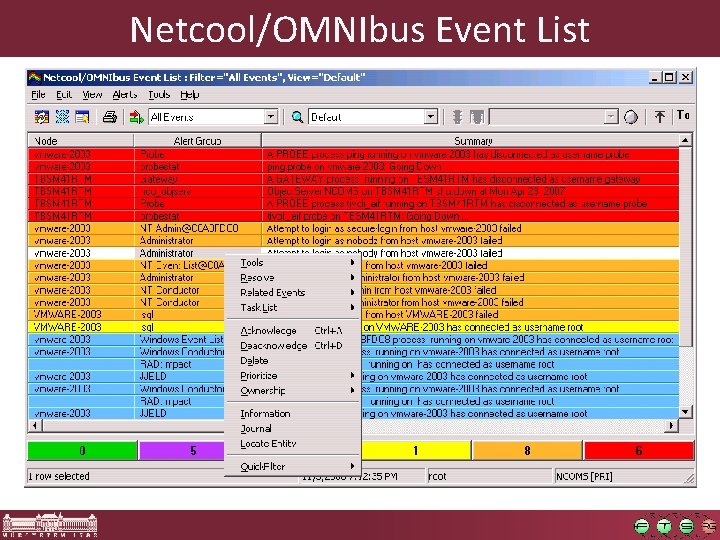Click the grayed traffic light toolbar icon
Viewport: 720px width, 540px height.
click(457, 117)
